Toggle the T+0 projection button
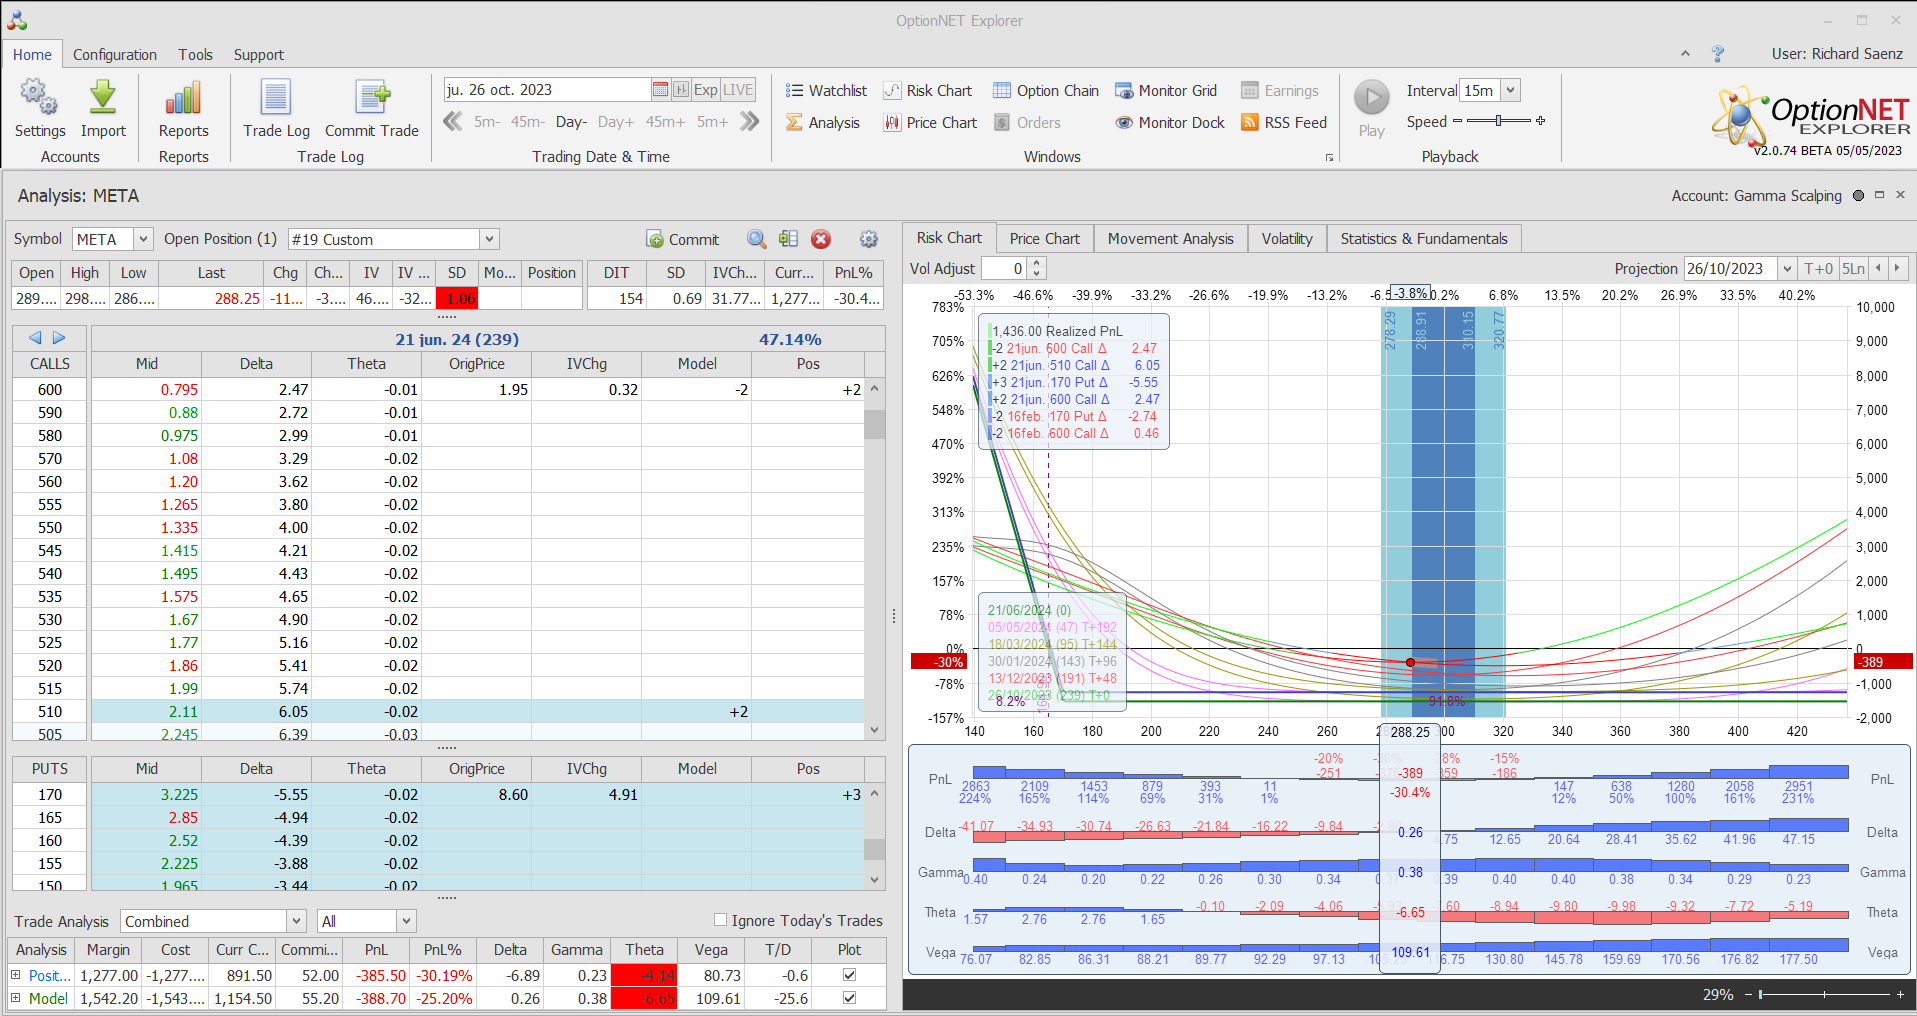 pos(1818,268)
